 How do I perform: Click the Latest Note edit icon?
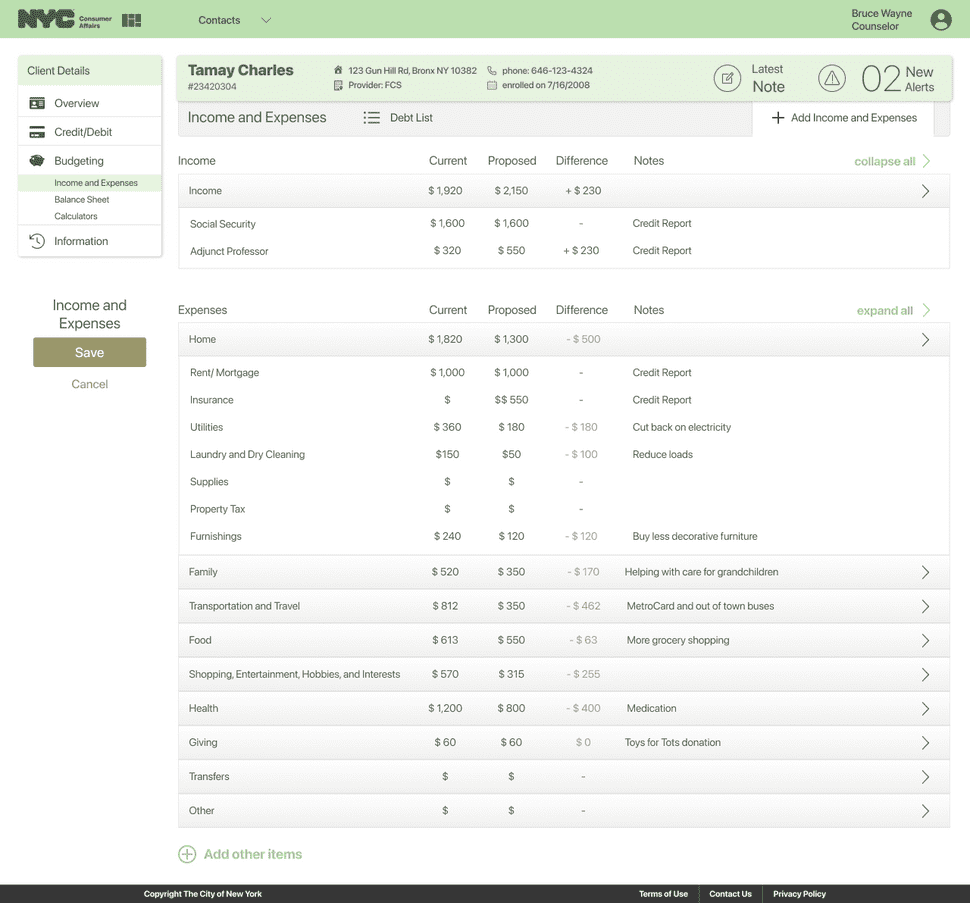tap(727, 79)
